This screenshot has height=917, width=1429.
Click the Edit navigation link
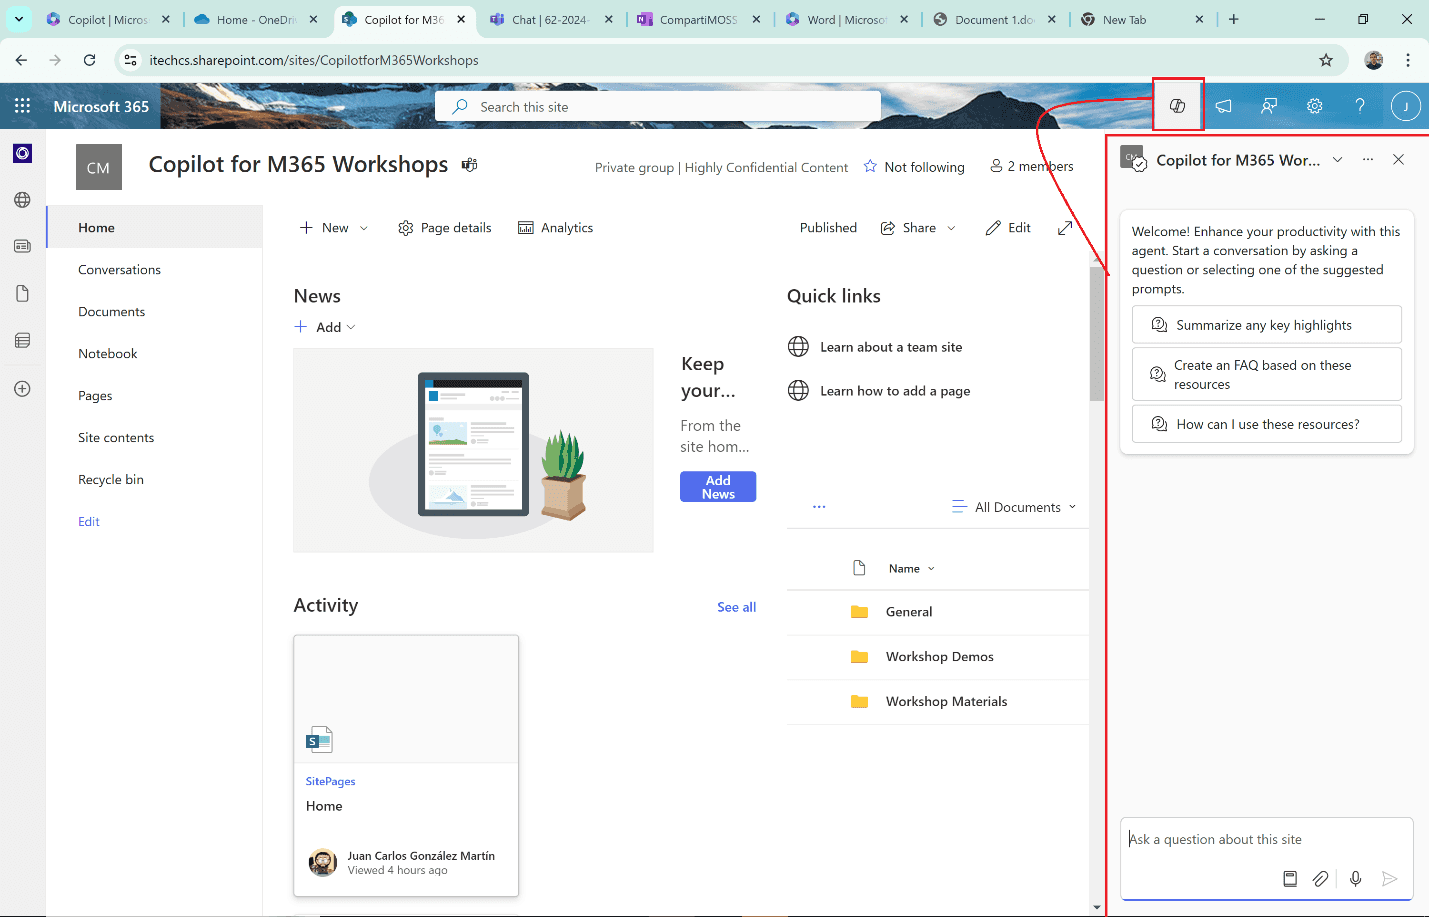[x=89, y=521]
